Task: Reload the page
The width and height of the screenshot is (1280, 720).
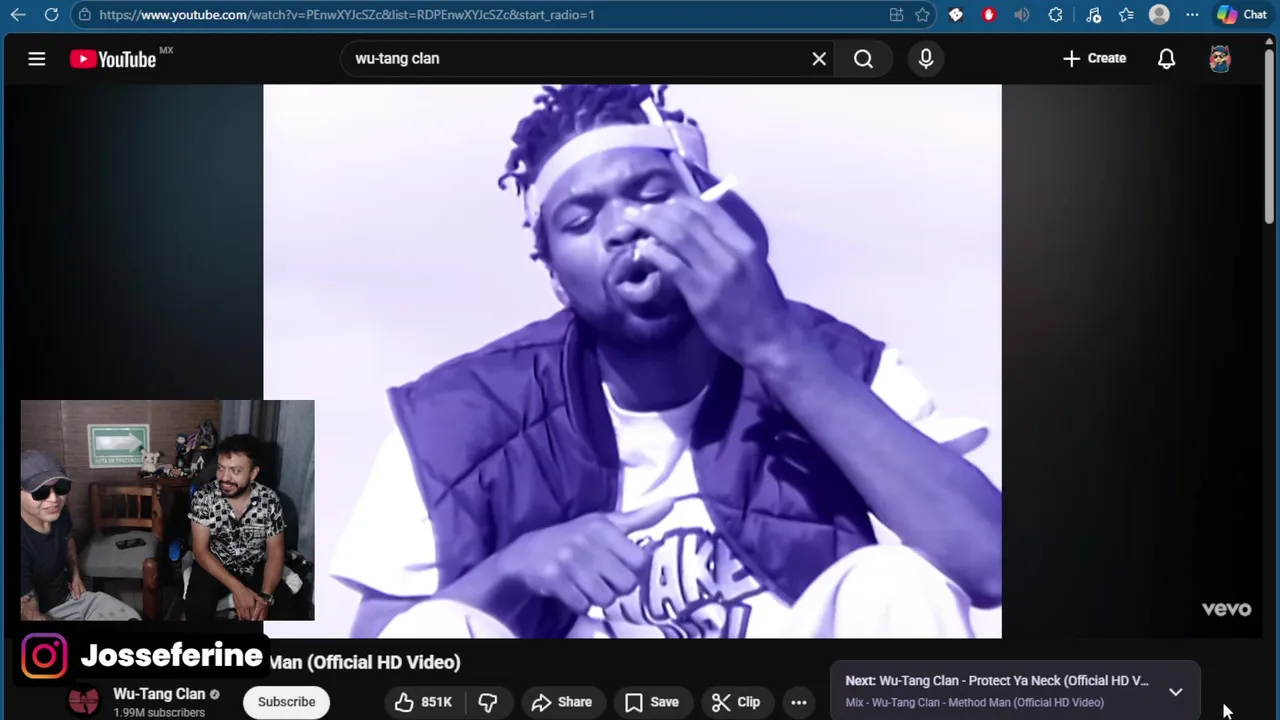Action: [x=51, y=15]
